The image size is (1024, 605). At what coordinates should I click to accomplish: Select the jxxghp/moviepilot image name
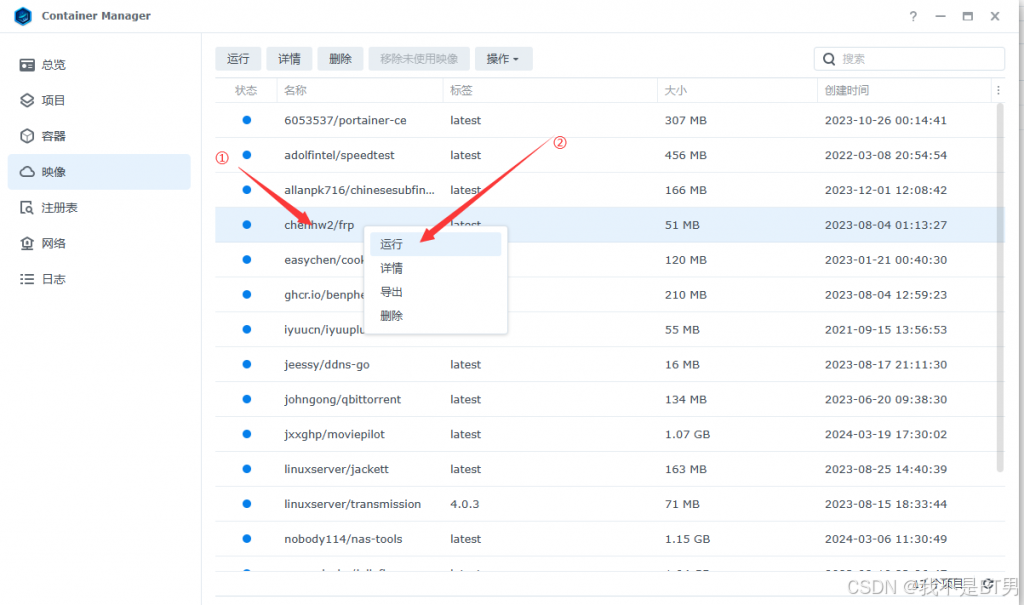[334, 434]
